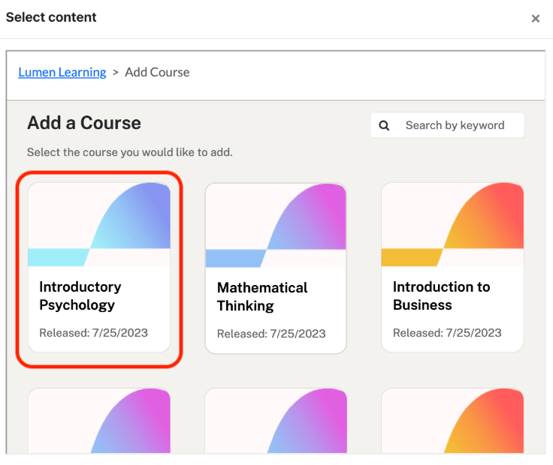The image size is (553, 465).
Task: Select the Introductory Psychology course card
Action: (x=99, y=267)
